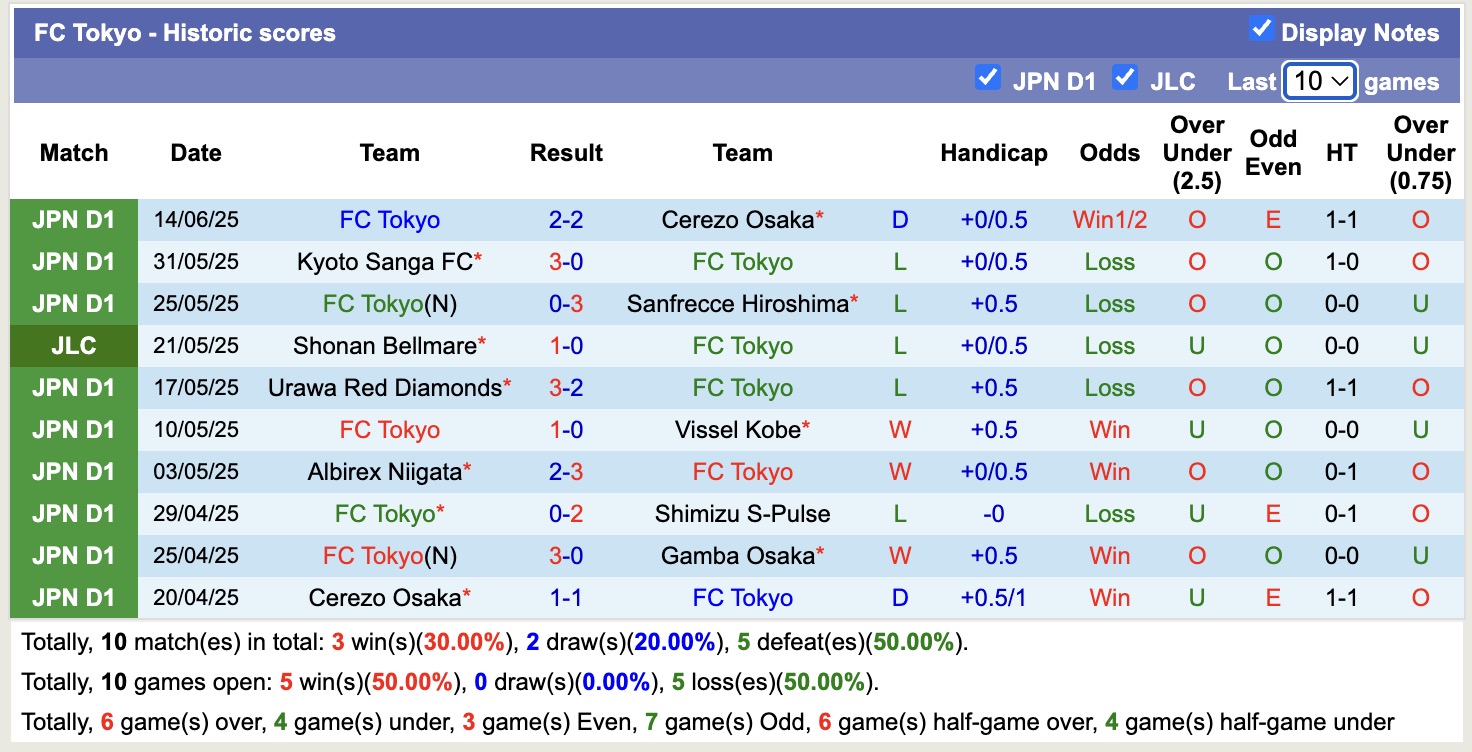
Task: Open the Sanfrecce Hiroshima team link
Action: [737, 303]
